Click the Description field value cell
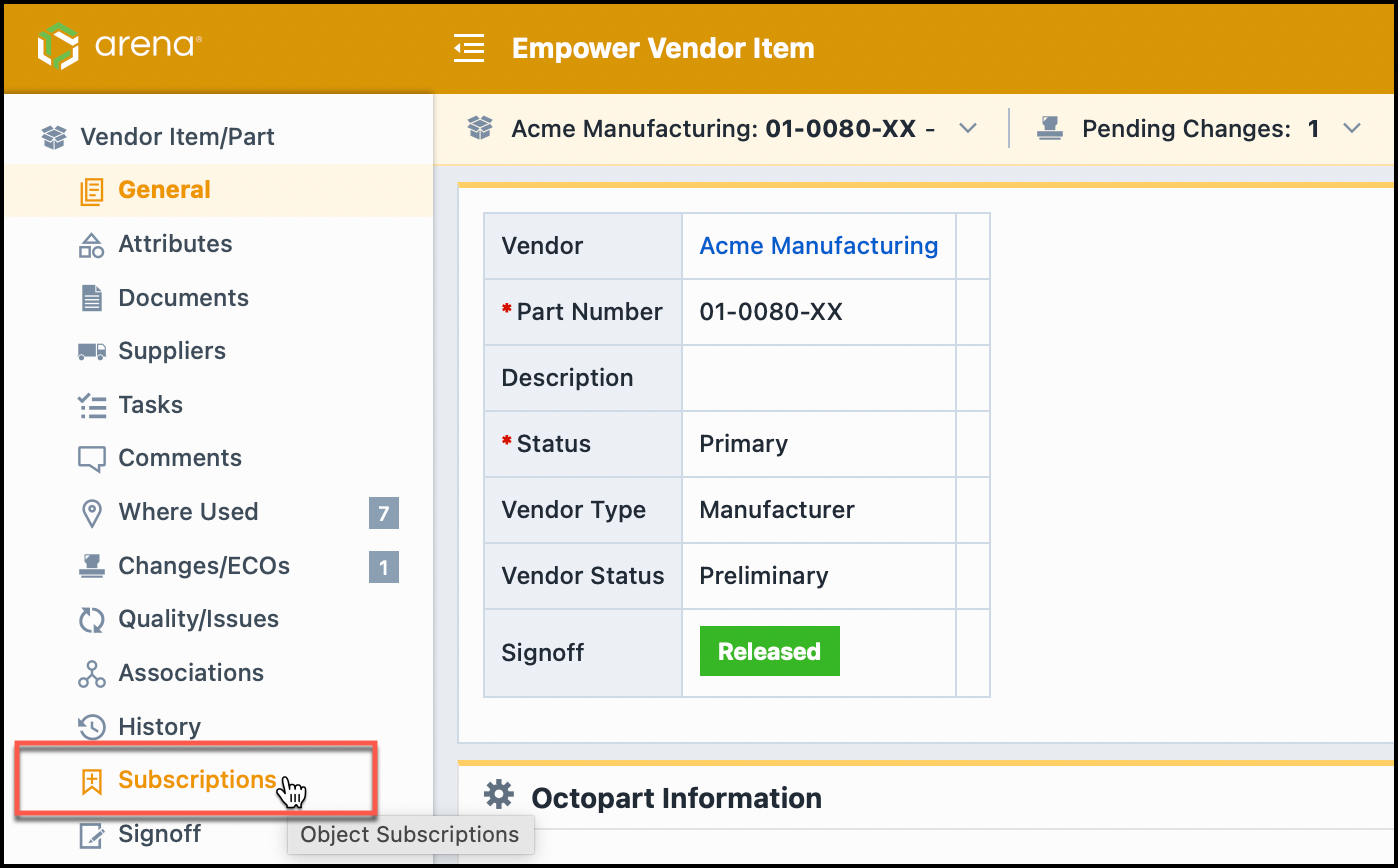Image resolution: width=1398 pixels, height=868 pixels. coord(818,377)
